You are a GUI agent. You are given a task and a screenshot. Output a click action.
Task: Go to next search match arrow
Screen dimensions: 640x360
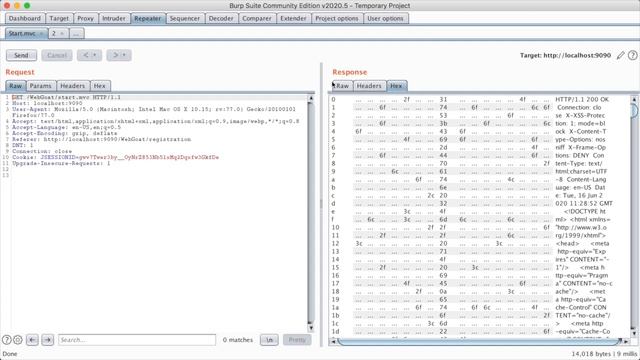(x=47, y=340)
